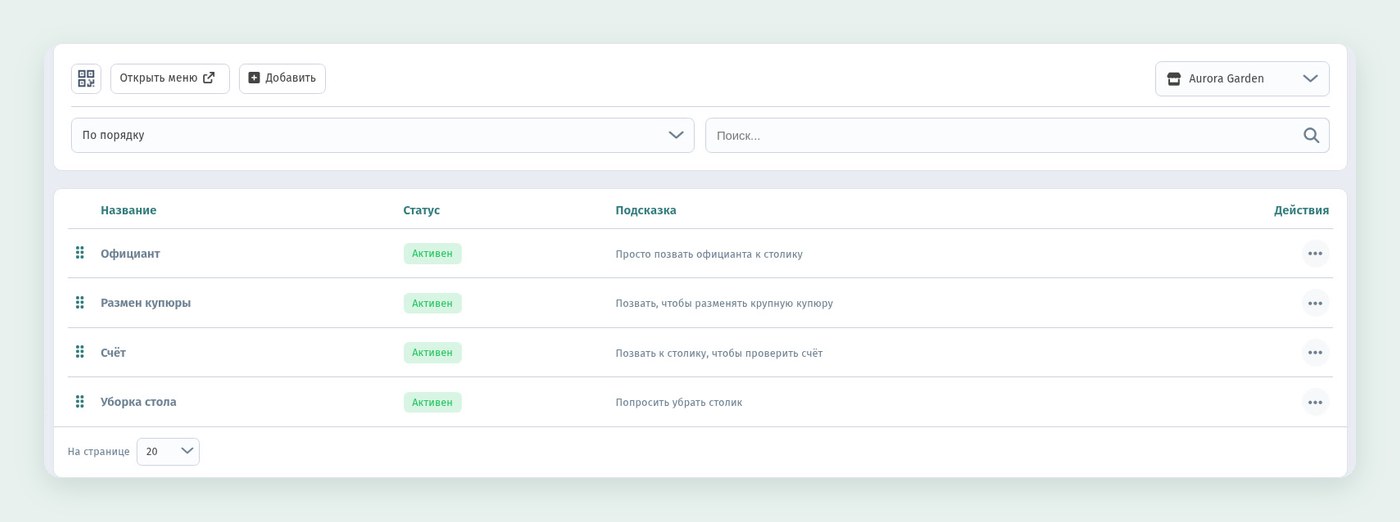Click drag handle of Уборка стола row

(x=80, y=401)
